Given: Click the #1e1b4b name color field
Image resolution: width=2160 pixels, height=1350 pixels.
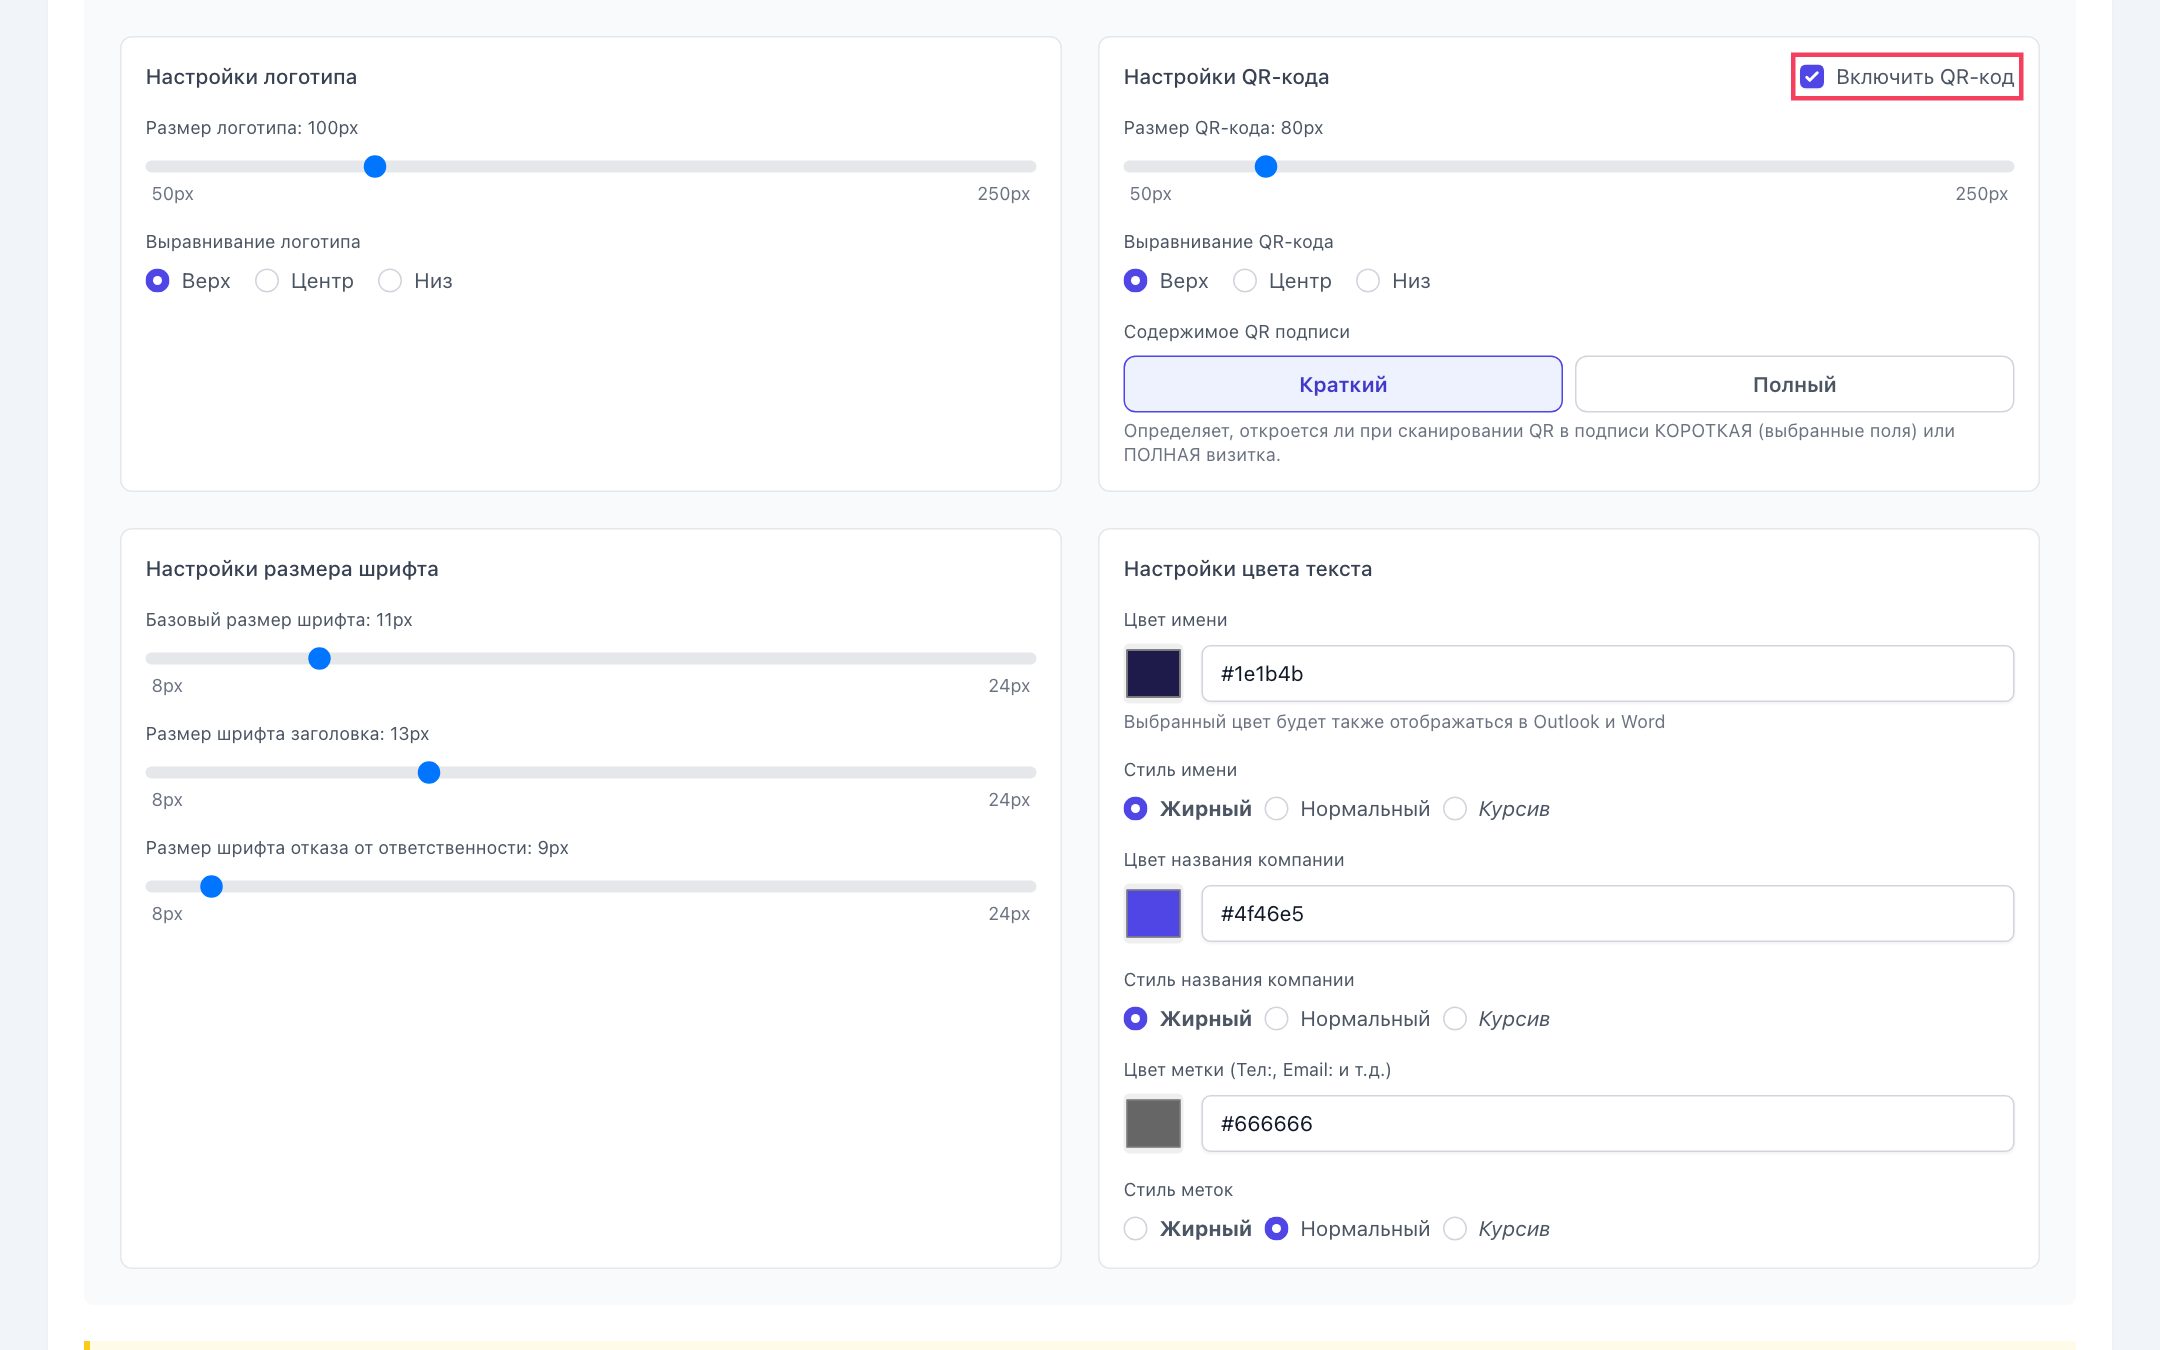Looking at the screenshot, I should coord(1607,674).
